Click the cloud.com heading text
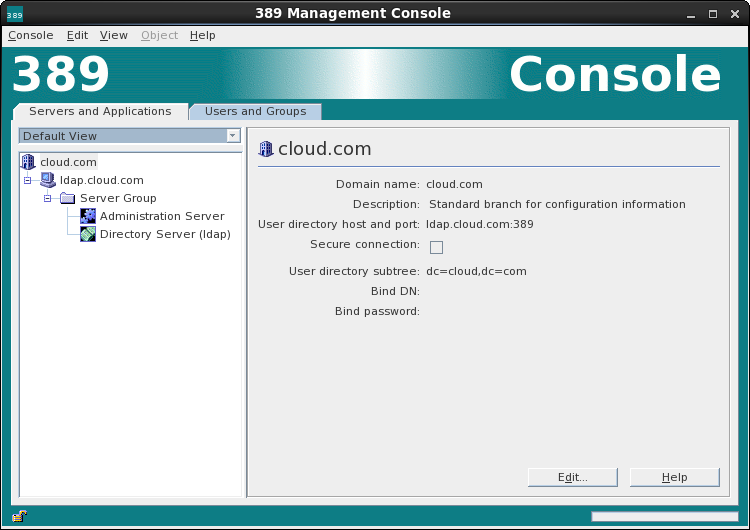 coord(324,149)
